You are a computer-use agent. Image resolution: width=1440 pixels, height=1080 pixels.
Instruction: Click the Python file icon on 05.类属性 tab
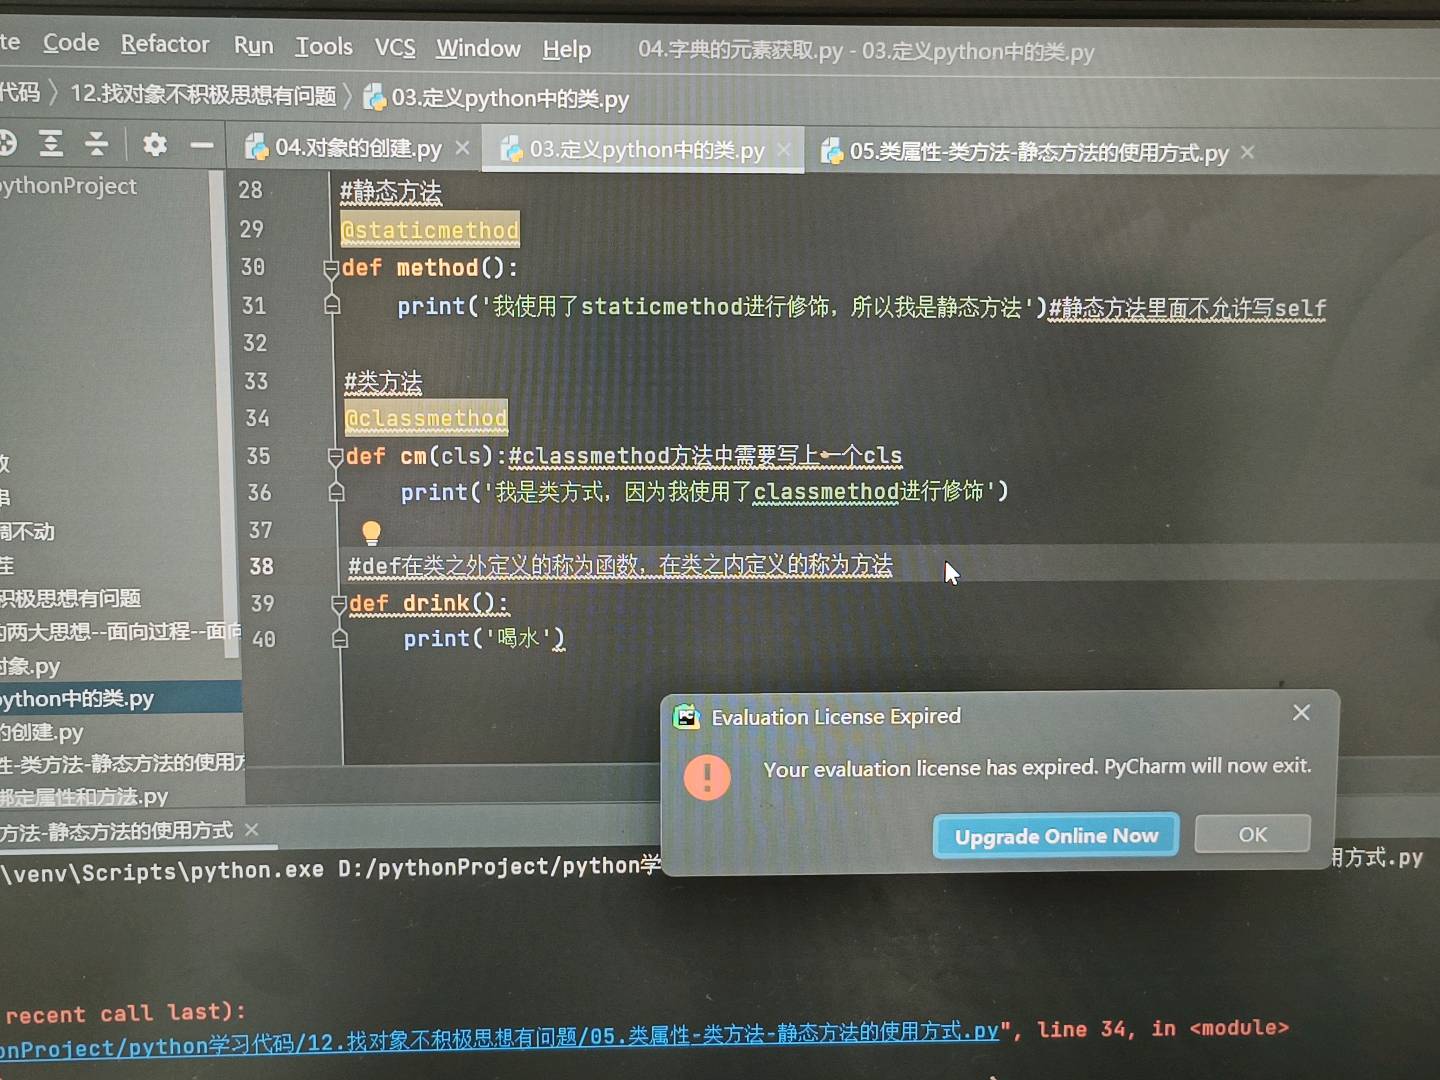832,151
